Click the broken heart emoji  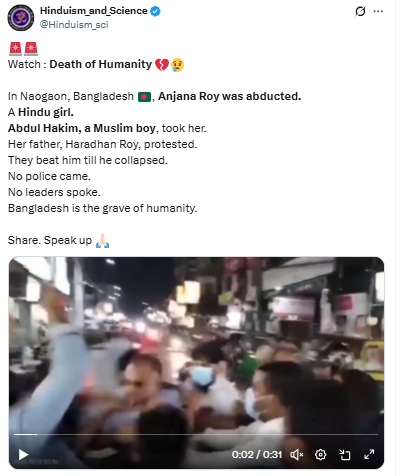162,65
